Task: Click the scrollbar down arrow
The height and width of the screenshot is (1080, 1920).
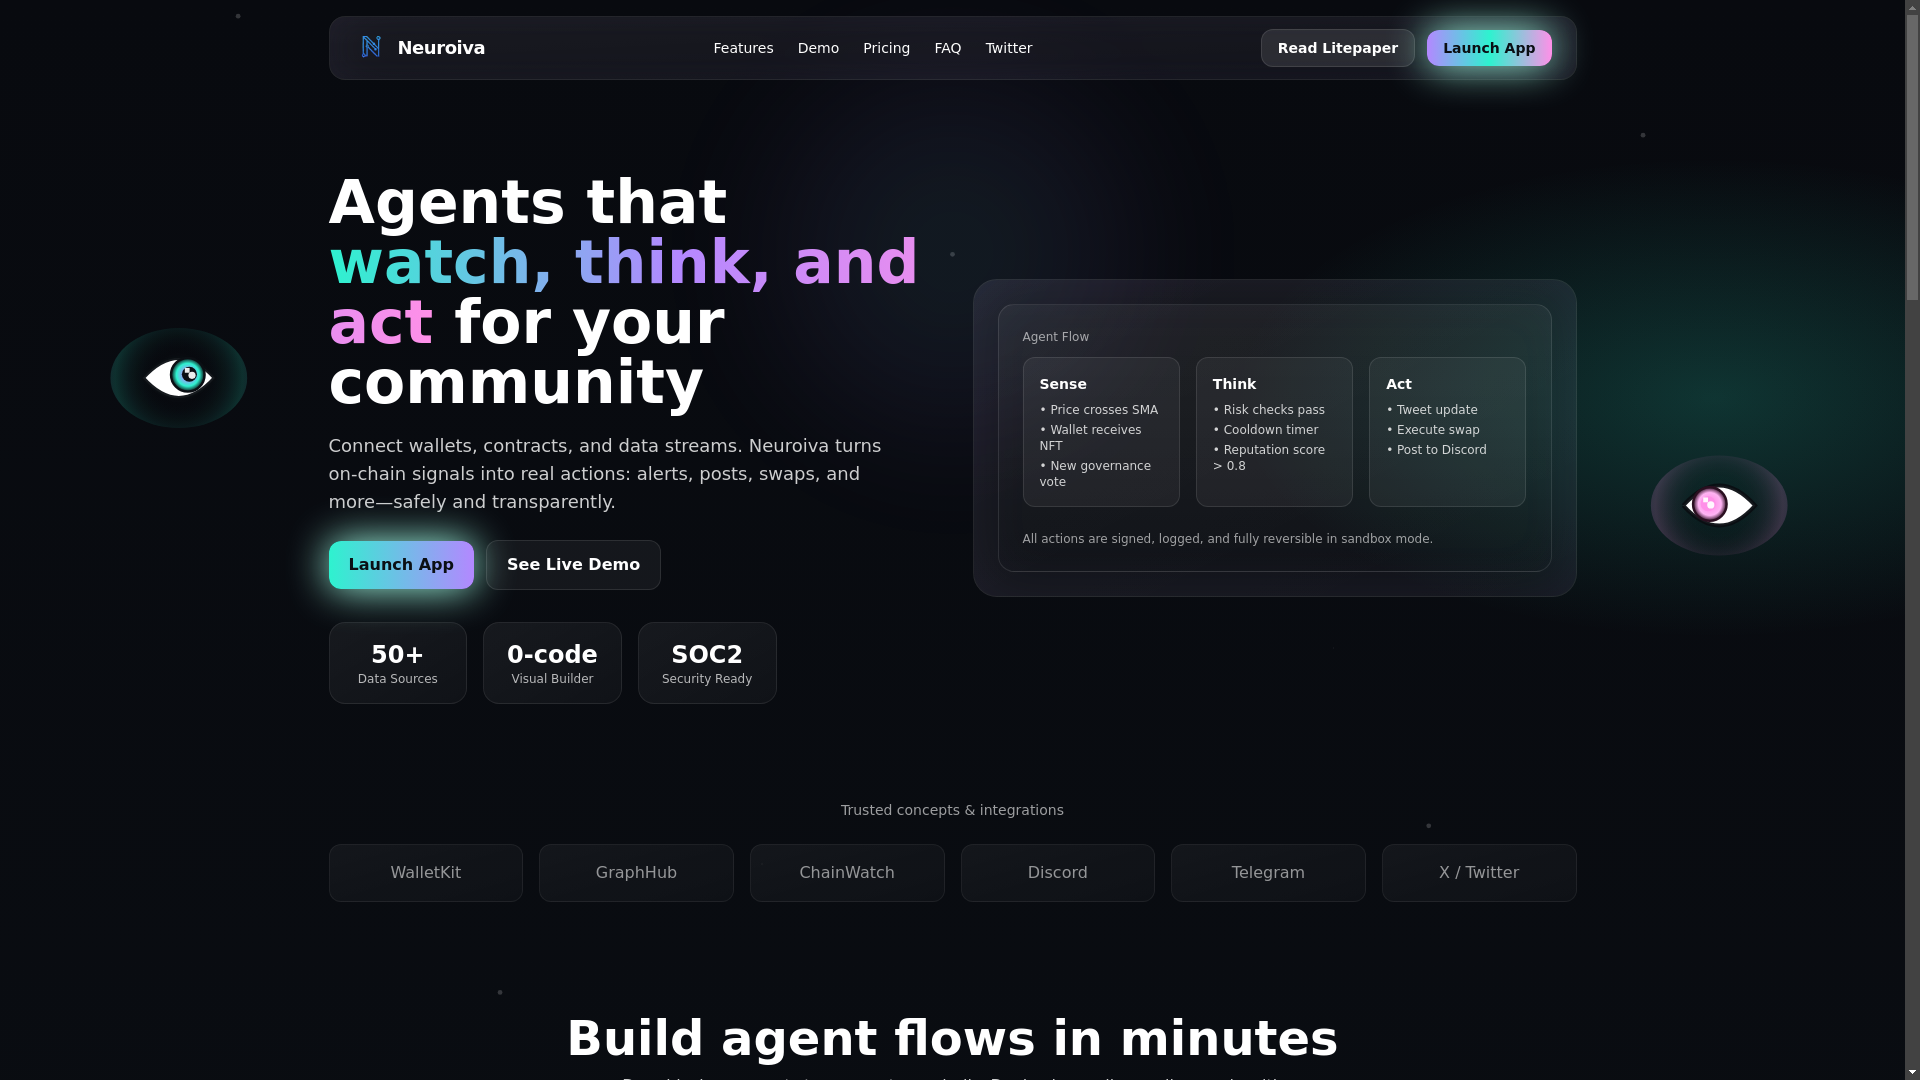Action: pos(1912,1072)
